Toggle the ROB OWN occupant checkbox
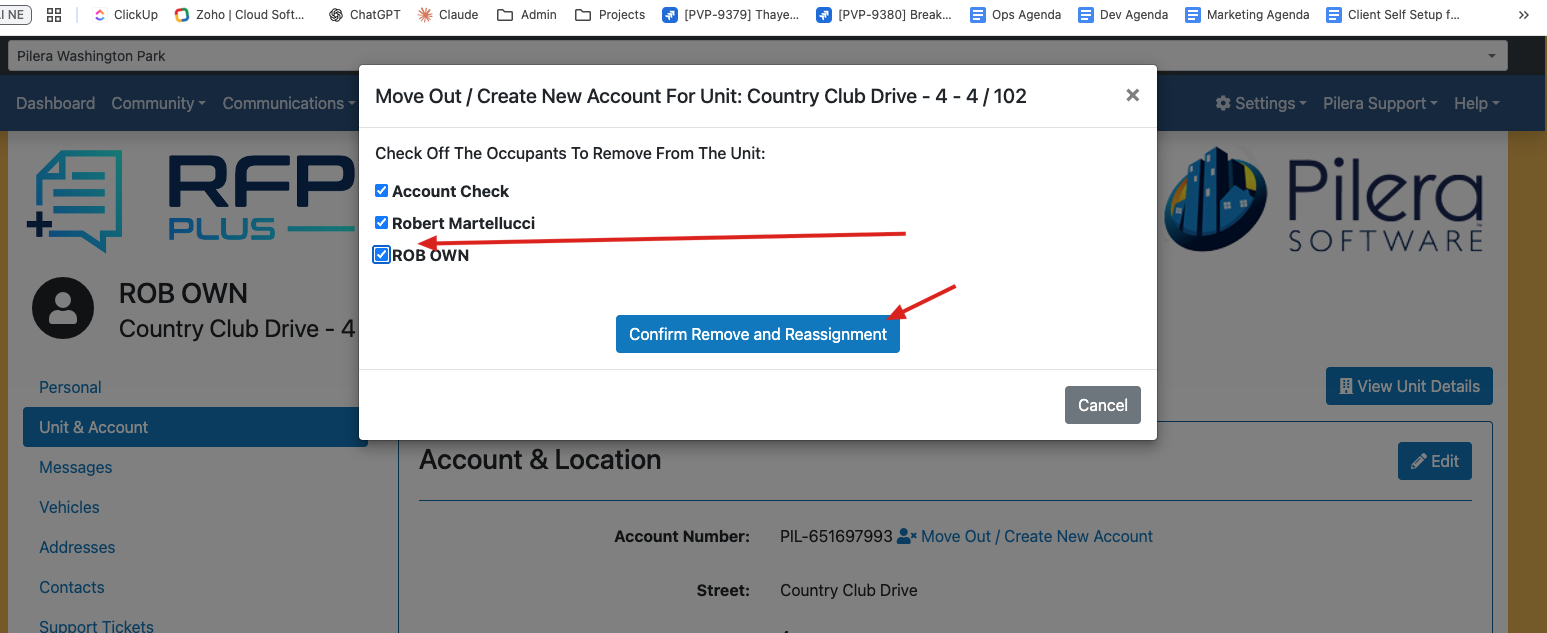The image size is (1547, 633). 381,255
